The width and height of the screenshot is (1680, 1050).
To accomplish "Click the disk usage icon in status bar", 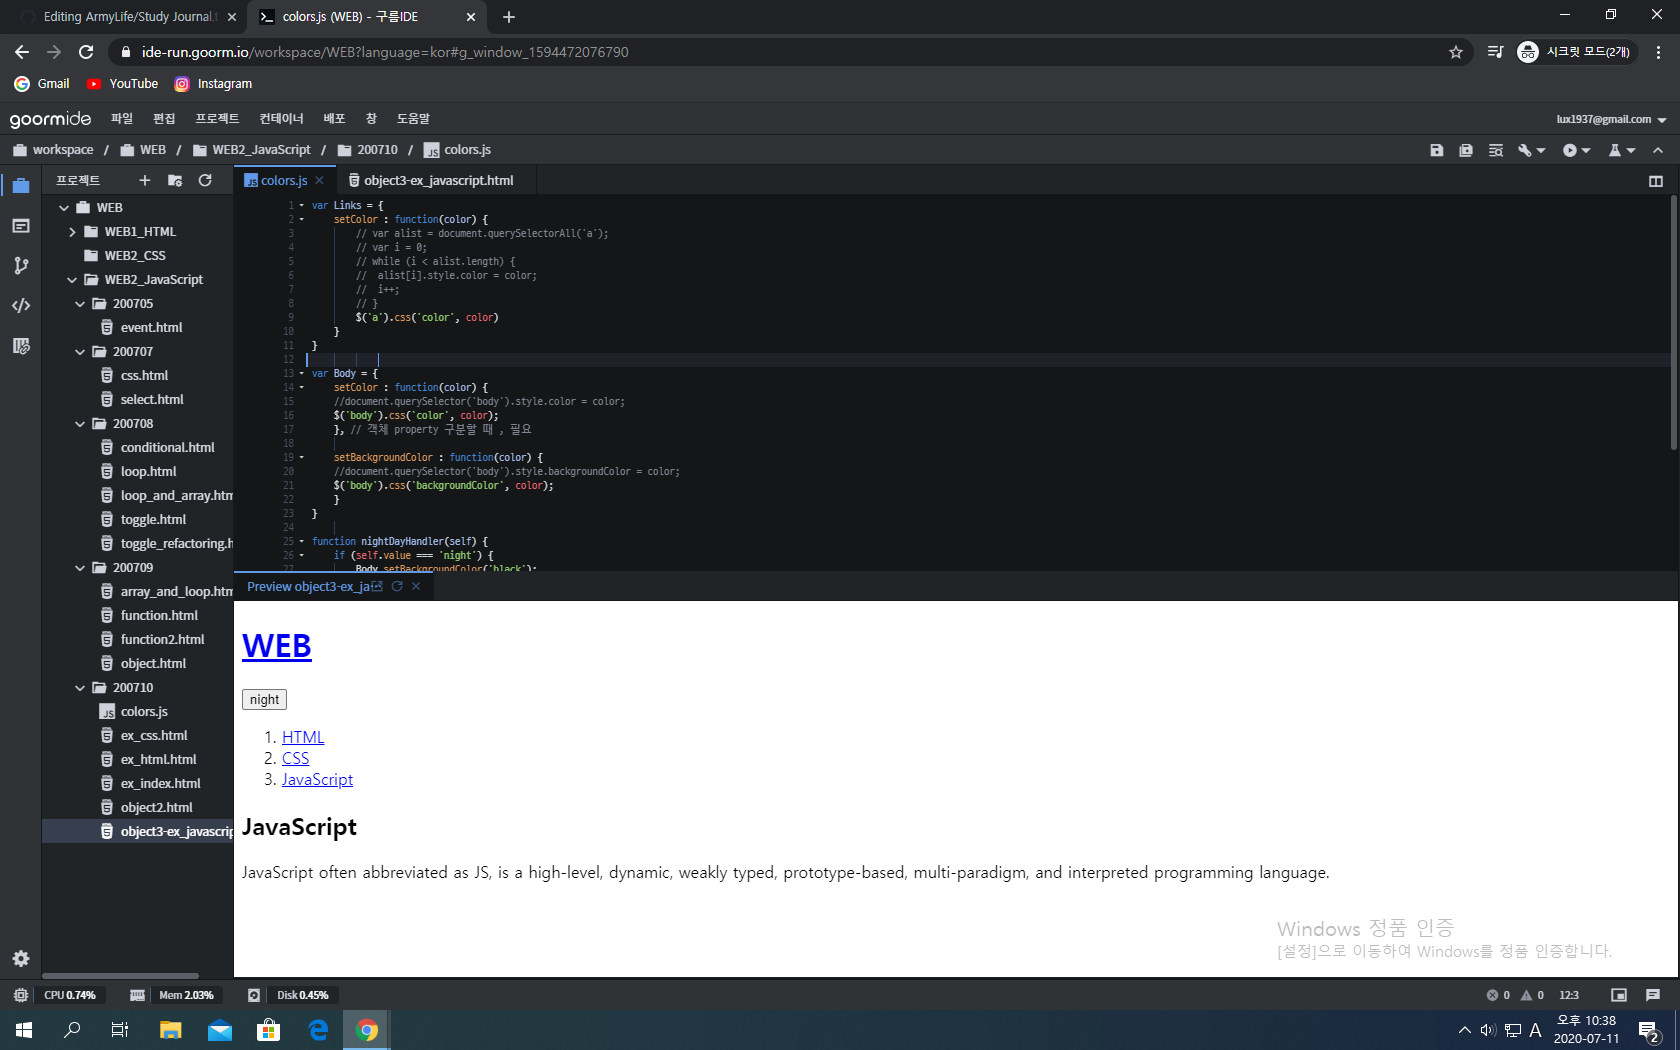I will 254,995.
